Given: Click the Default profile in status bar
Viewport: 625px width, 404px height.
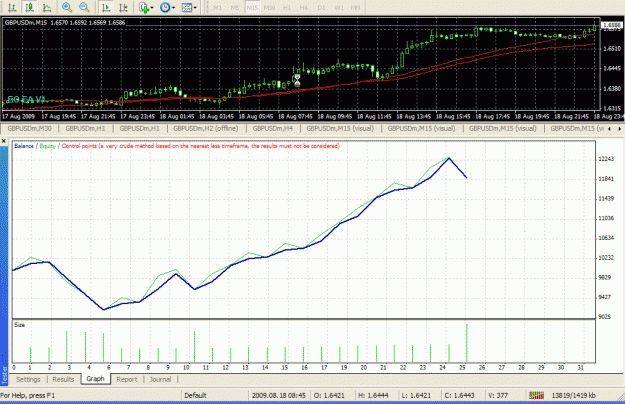Looking at the screenshot, I should pos(195,395).
